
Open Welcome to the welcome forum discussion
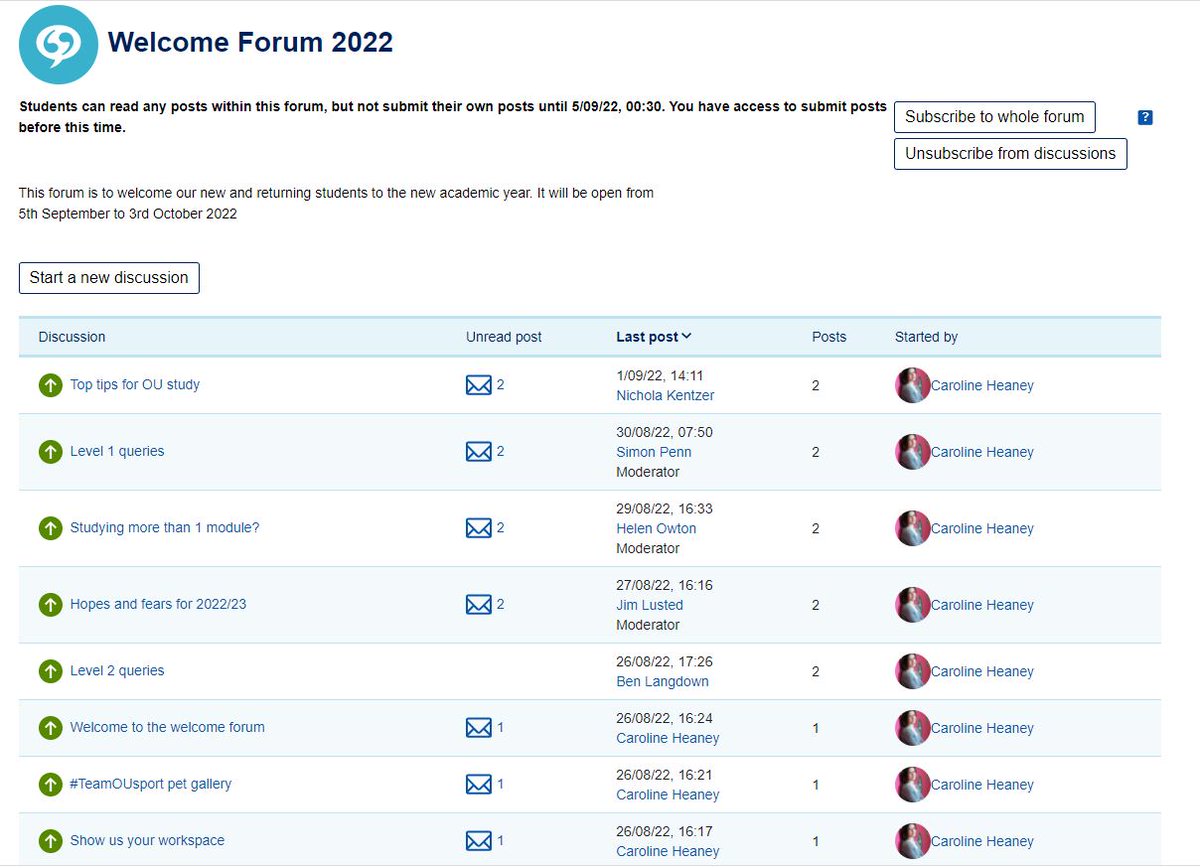tap(168, 728)
